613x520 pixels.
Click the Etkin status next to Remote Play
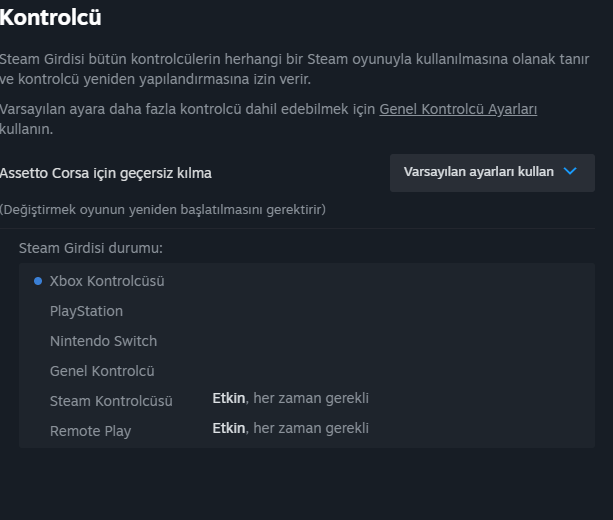click(228, 428)
